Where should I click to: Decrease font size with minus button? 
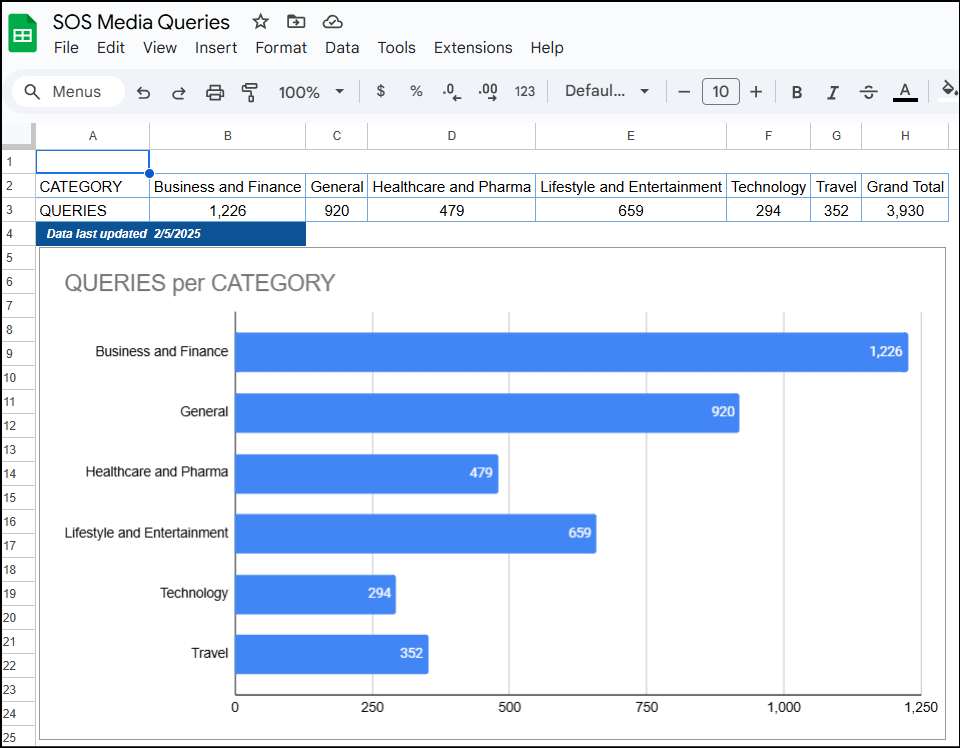(684, 92)
